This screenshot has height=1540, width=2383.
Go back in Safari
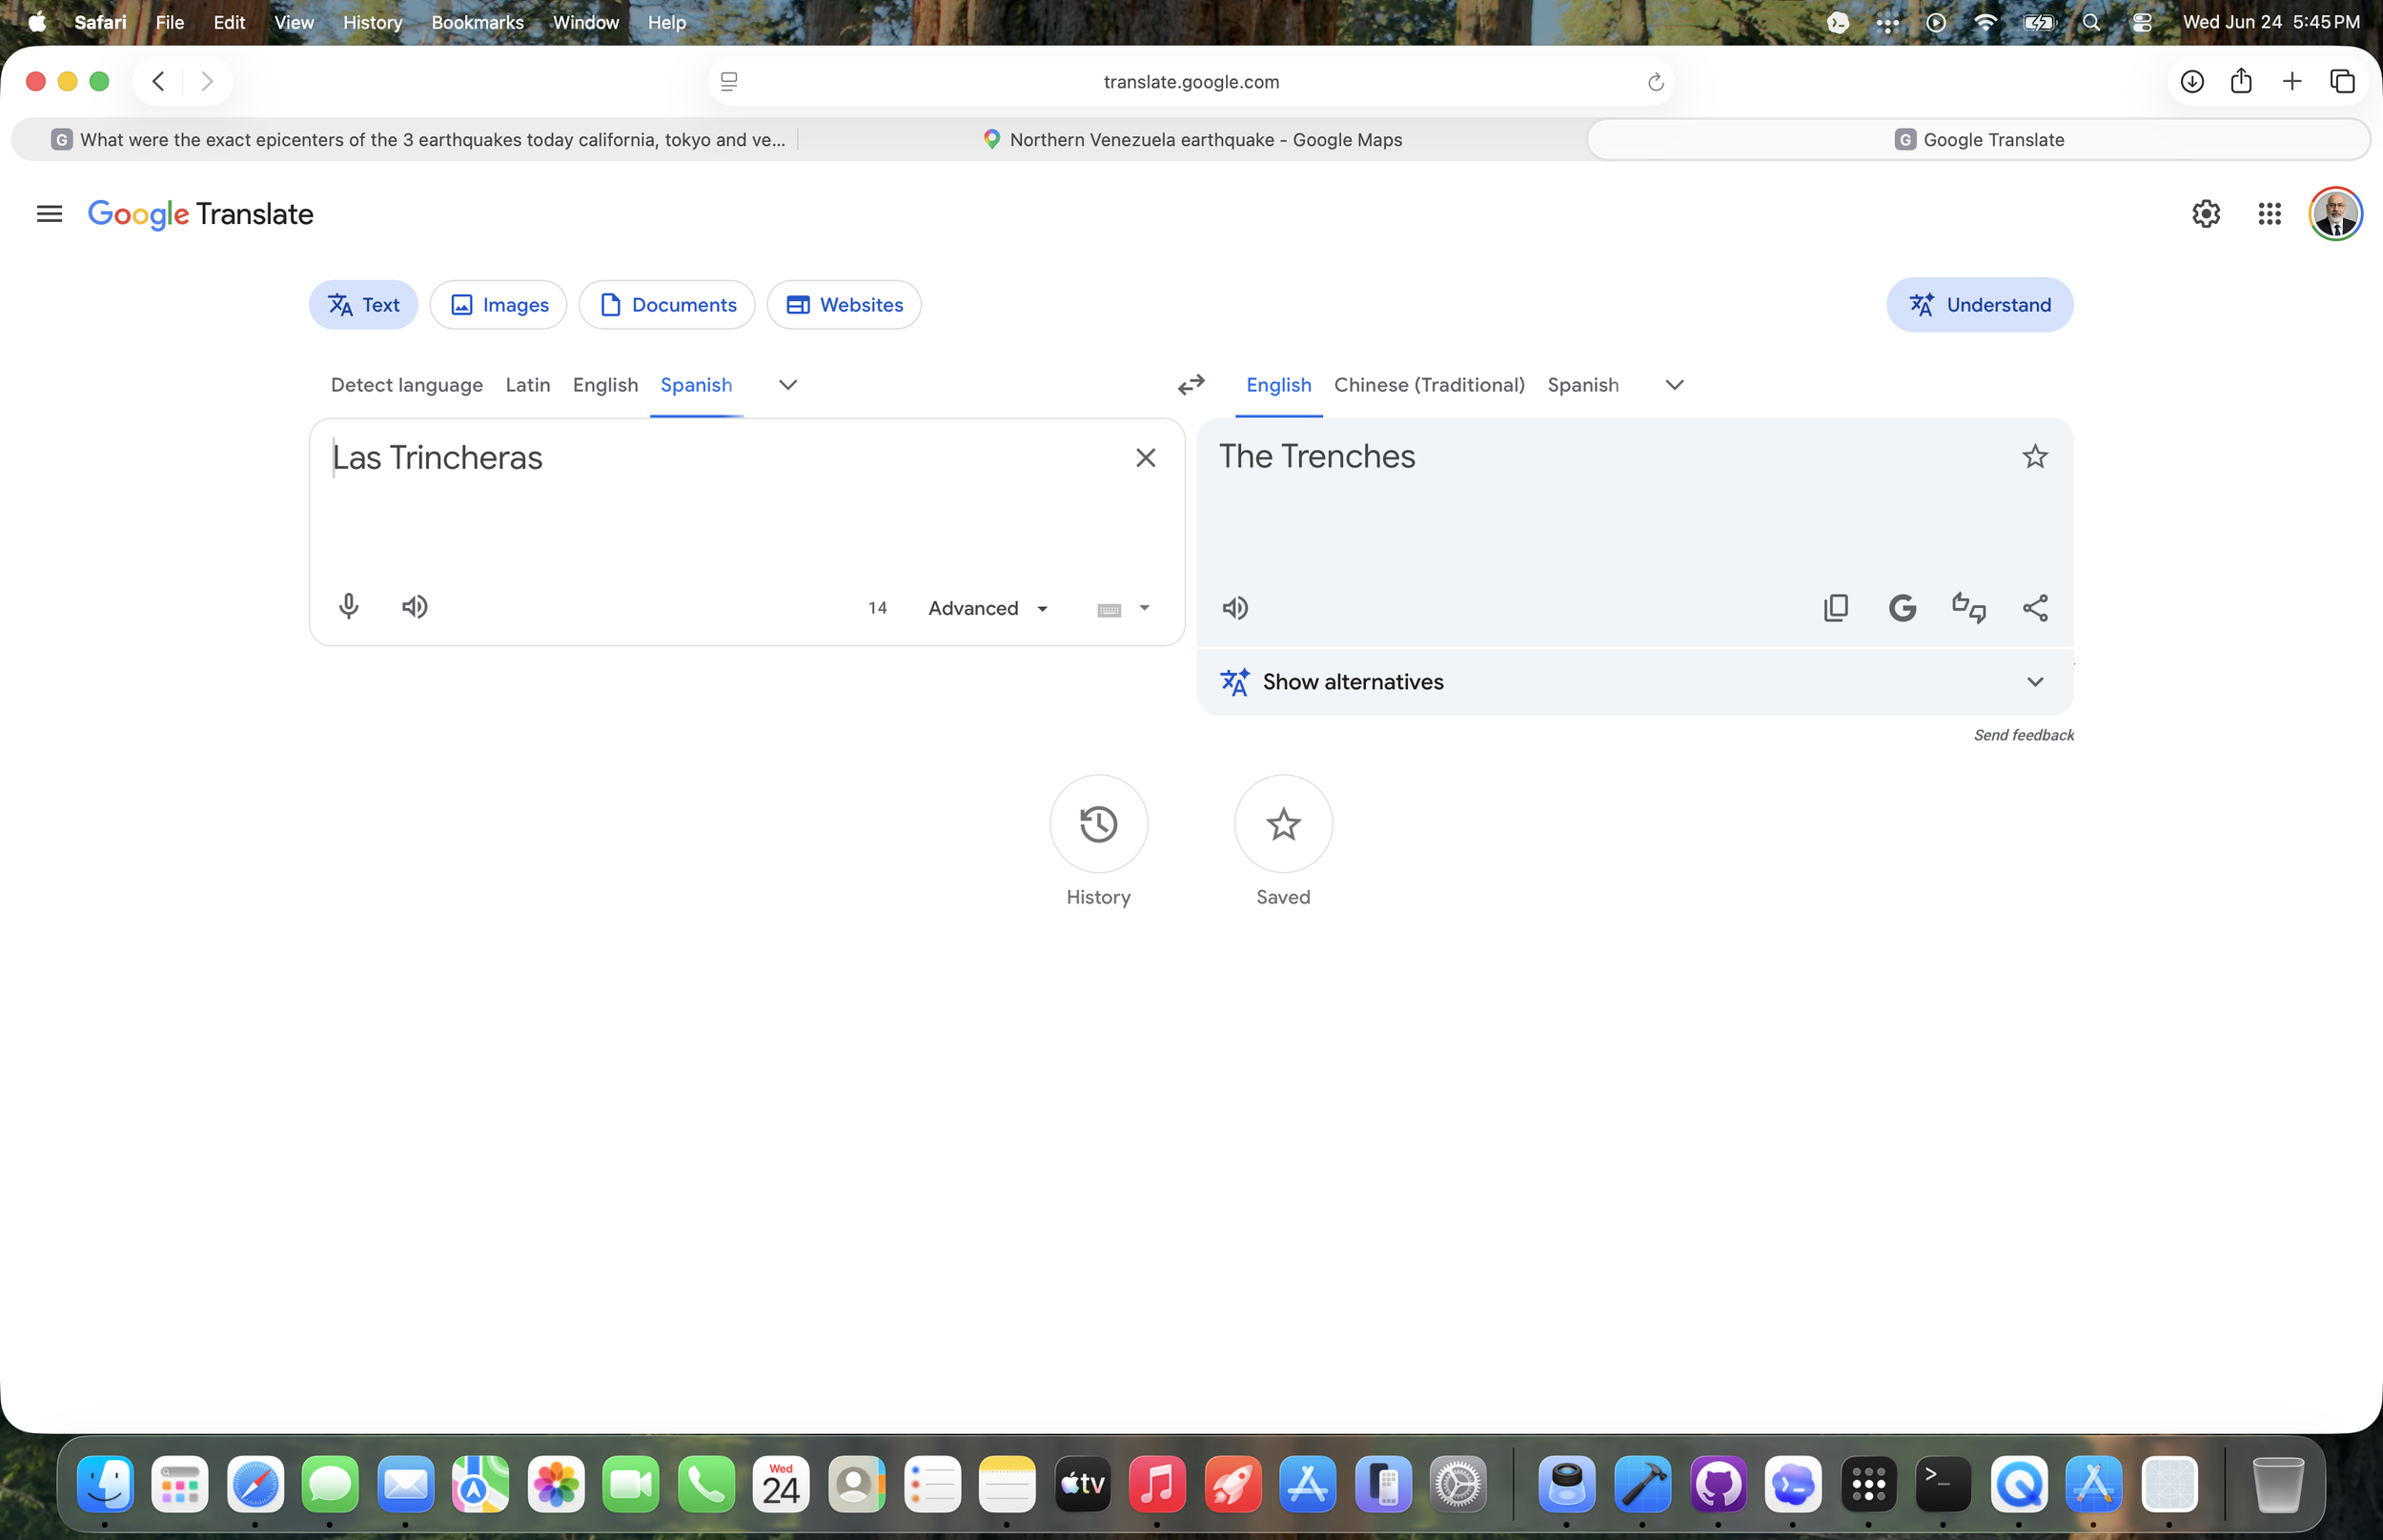[x=158, y=81]
